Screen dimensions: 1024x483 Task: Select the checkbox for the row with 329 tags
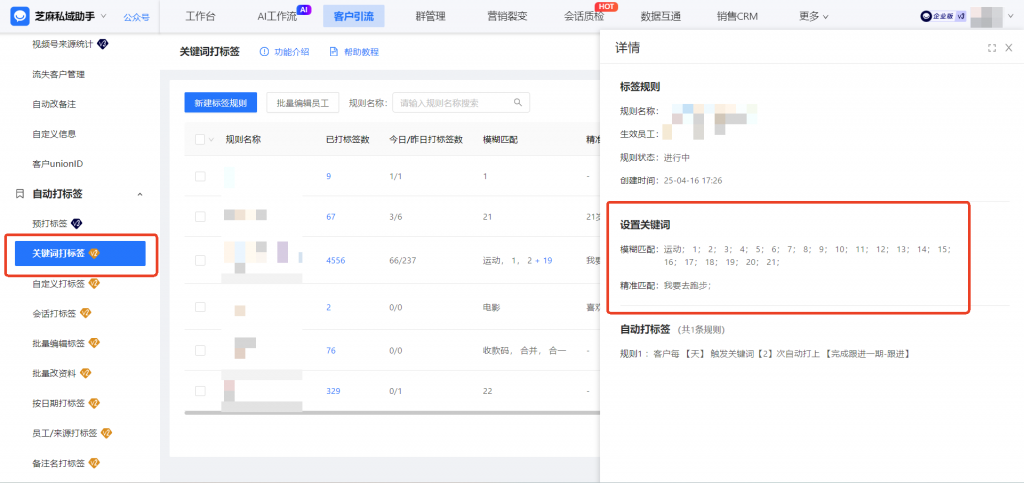201,390
